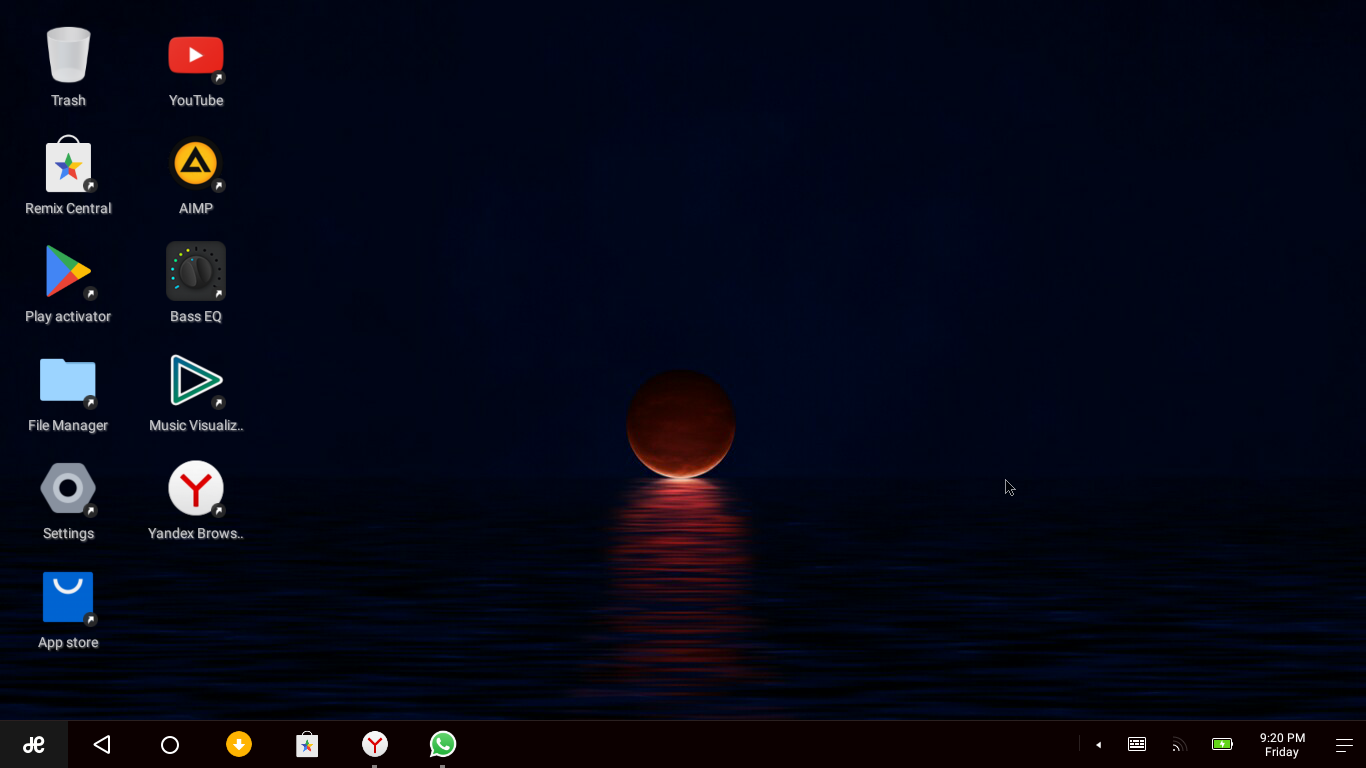Launch the Music Visualizer app
Screen dimensions: 1366x768
coord(196,380)
